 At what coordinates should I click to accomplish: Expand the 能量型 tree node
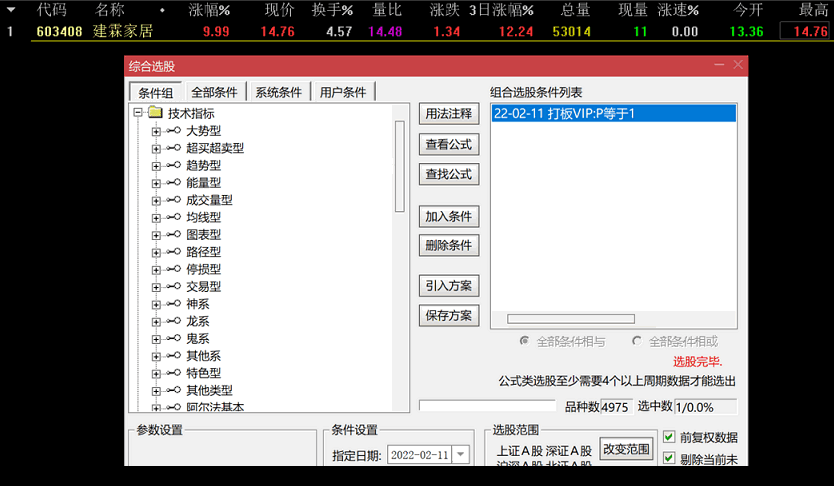[156, 183]
